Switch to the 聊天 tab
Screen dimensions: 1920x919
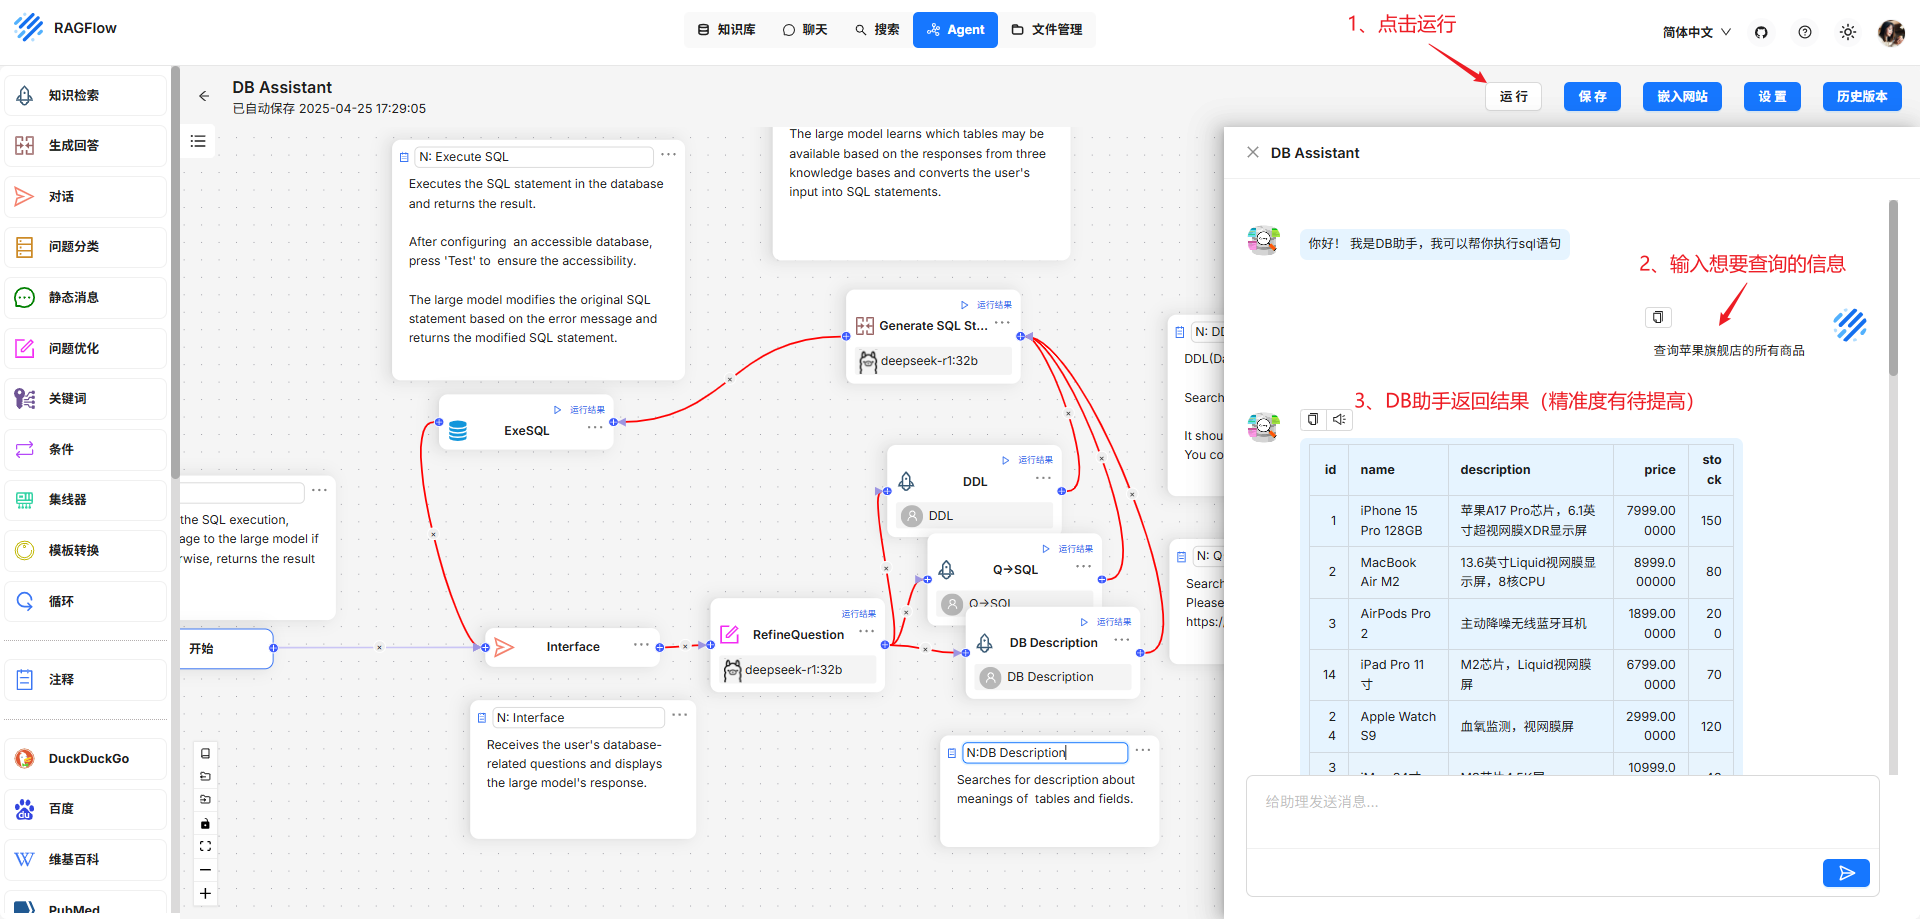[x=805, y=29]
